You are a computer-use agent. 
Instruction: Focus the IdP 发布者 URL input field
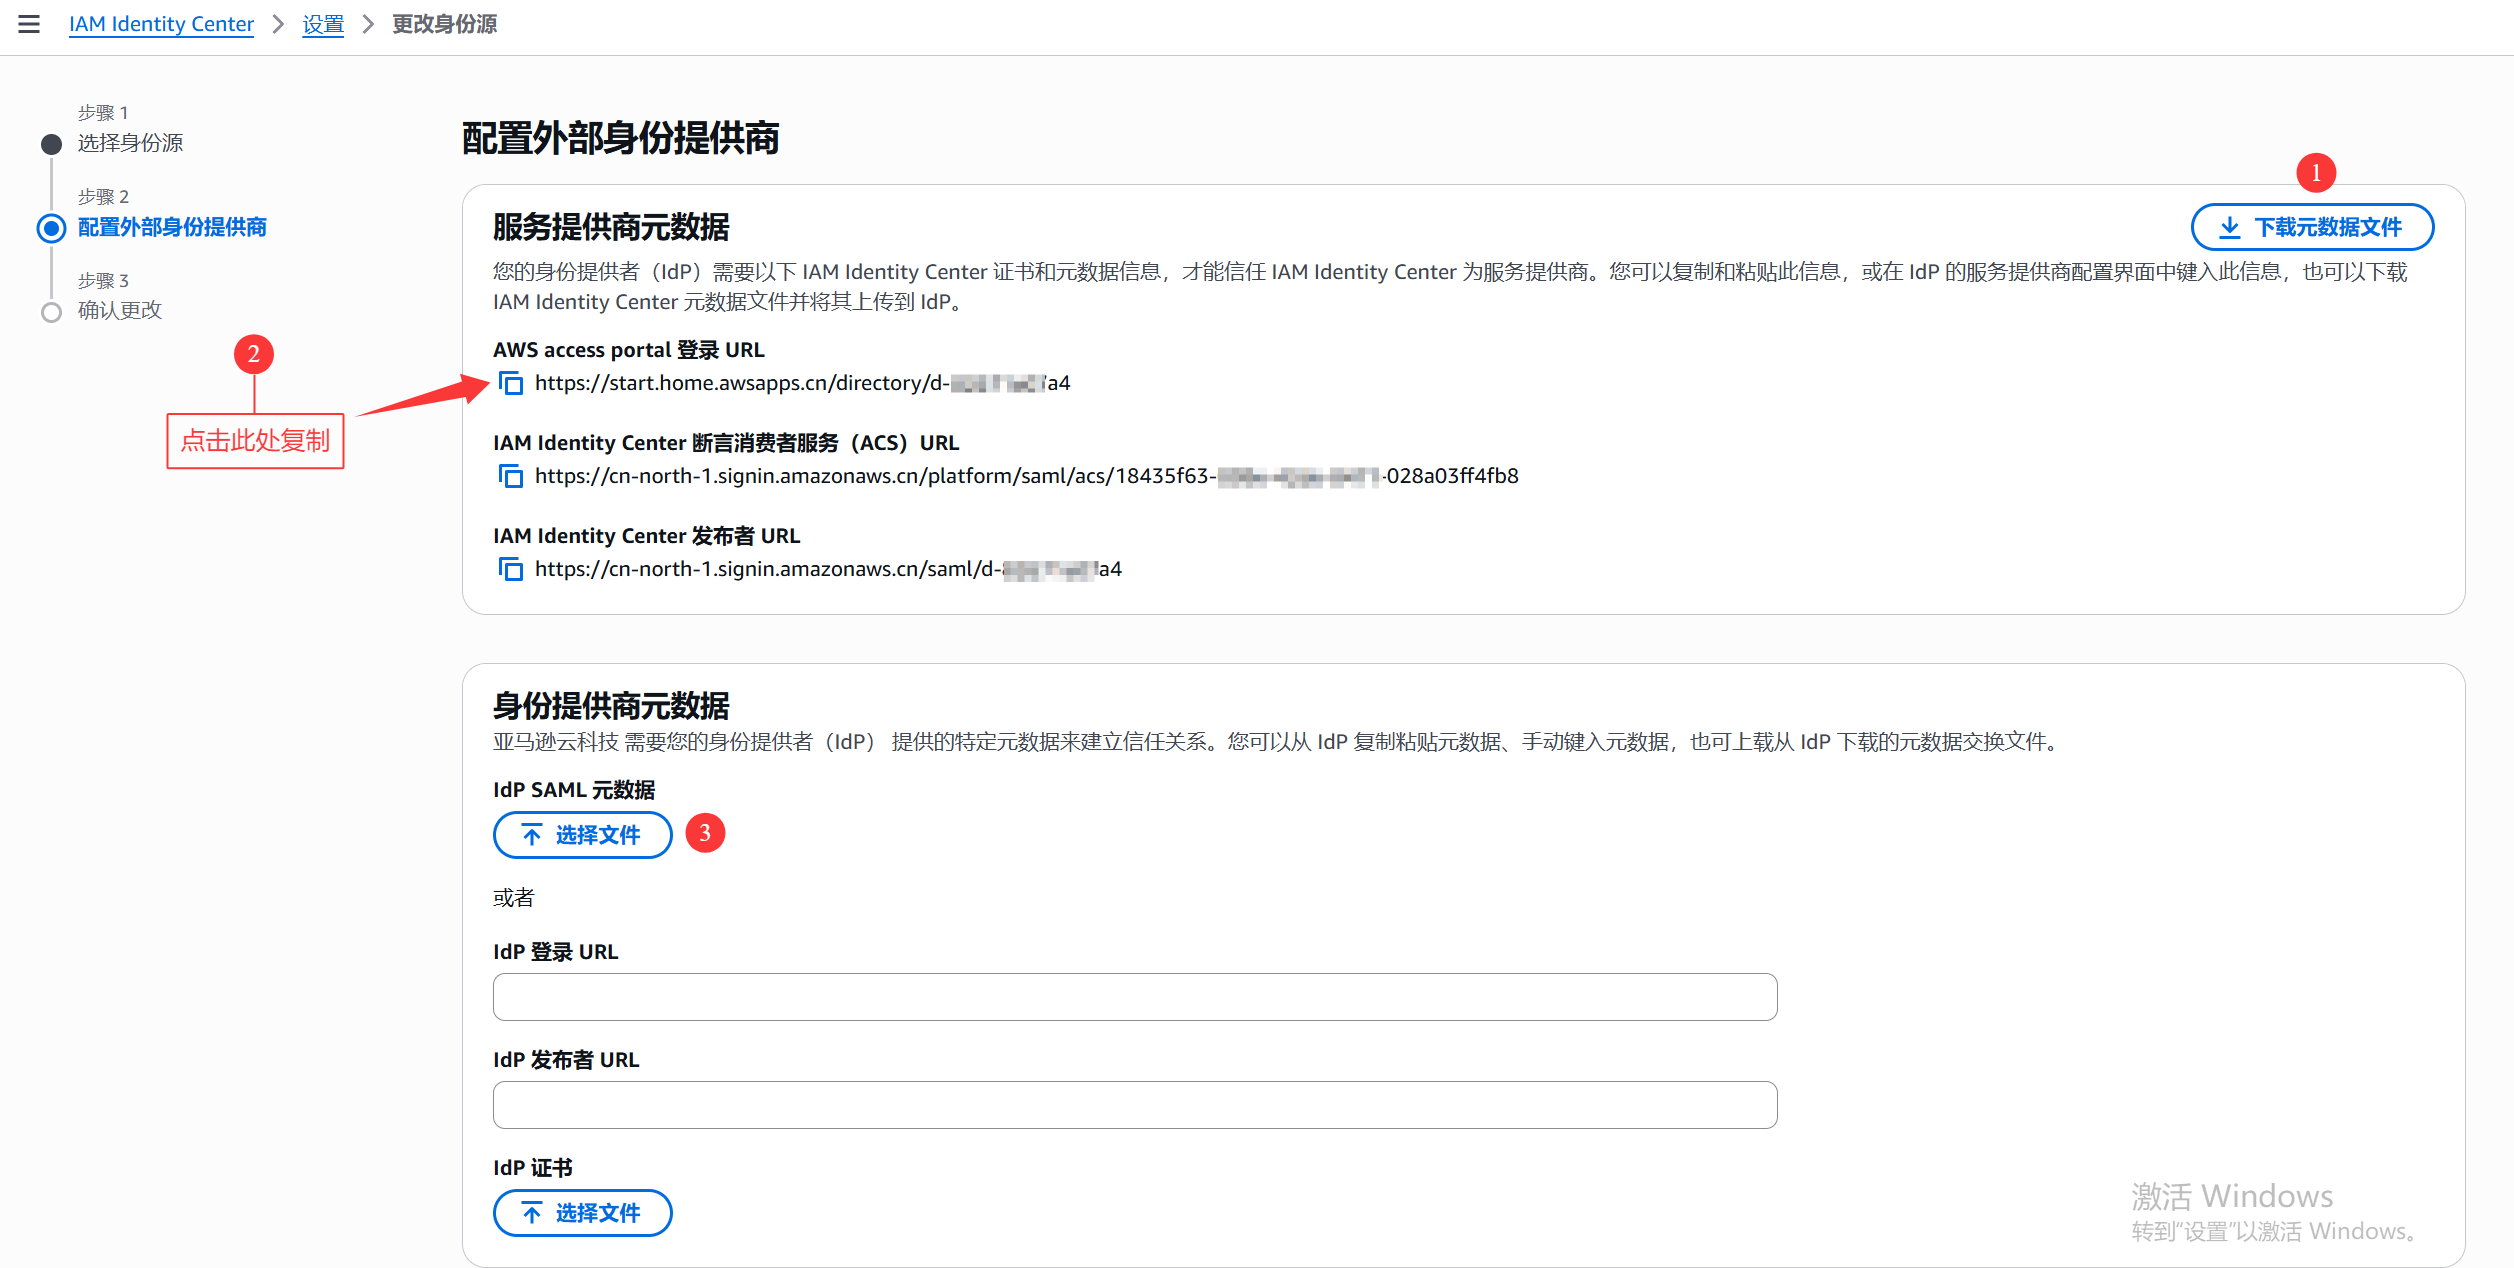click(x=1134, y=1105)
